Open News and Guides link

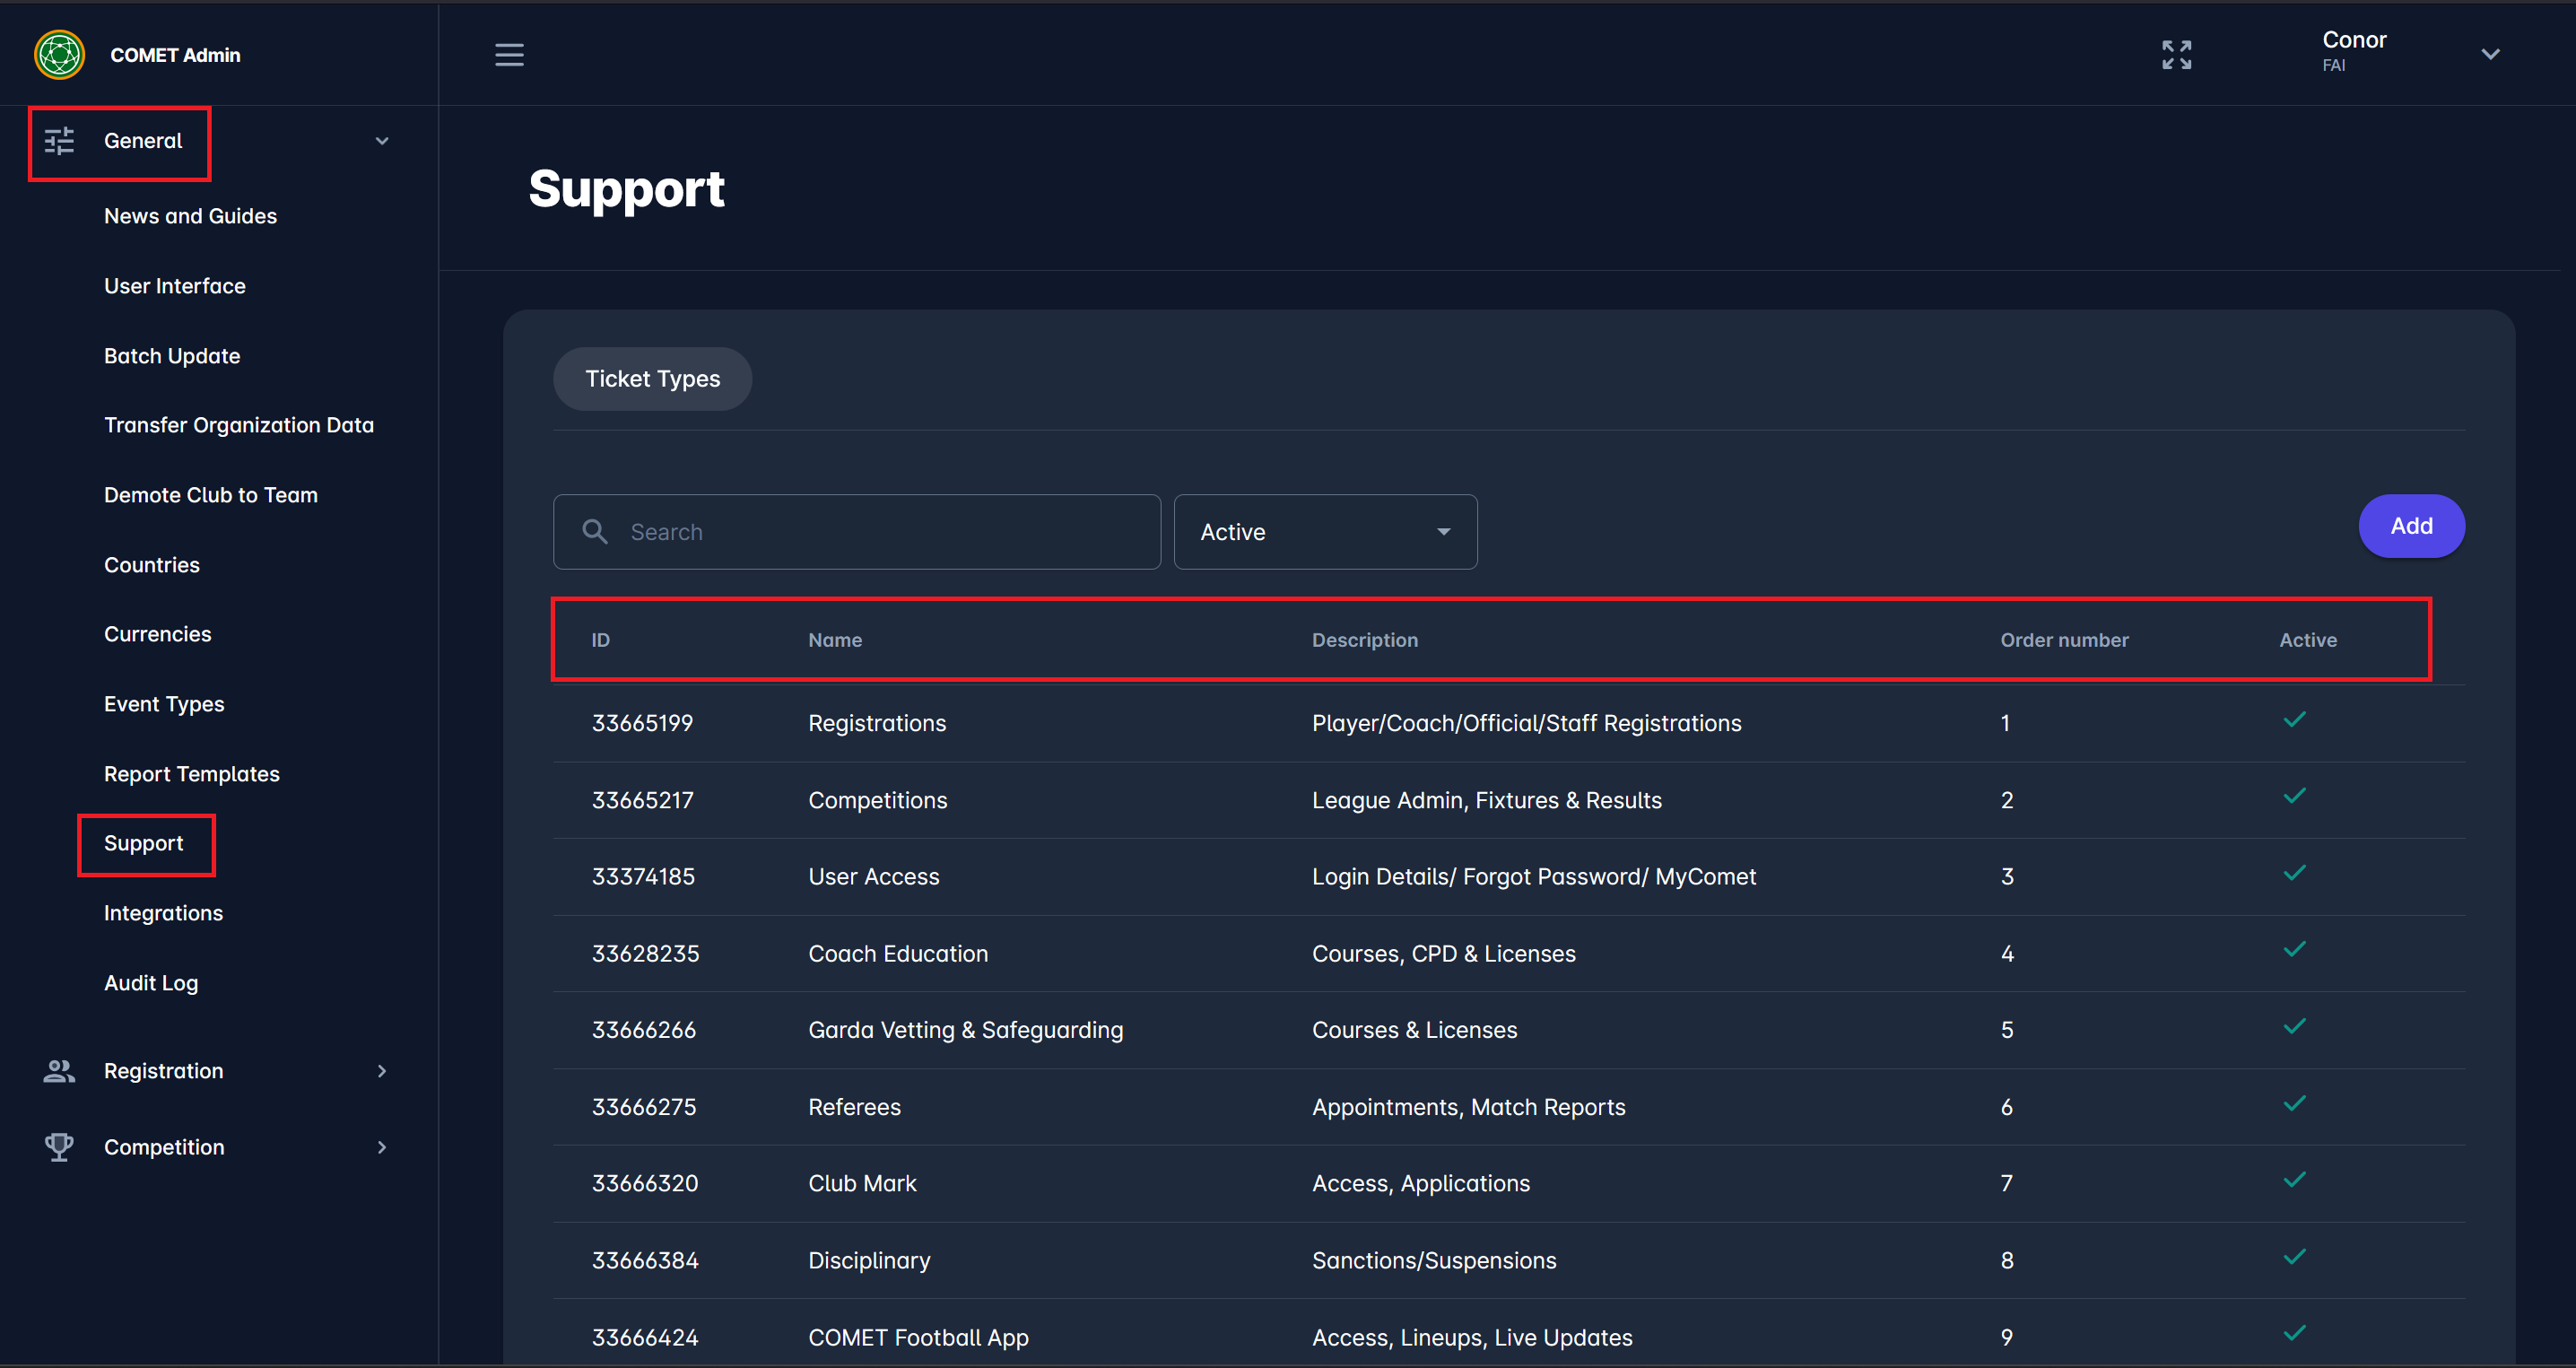click(x=190, y=216)
